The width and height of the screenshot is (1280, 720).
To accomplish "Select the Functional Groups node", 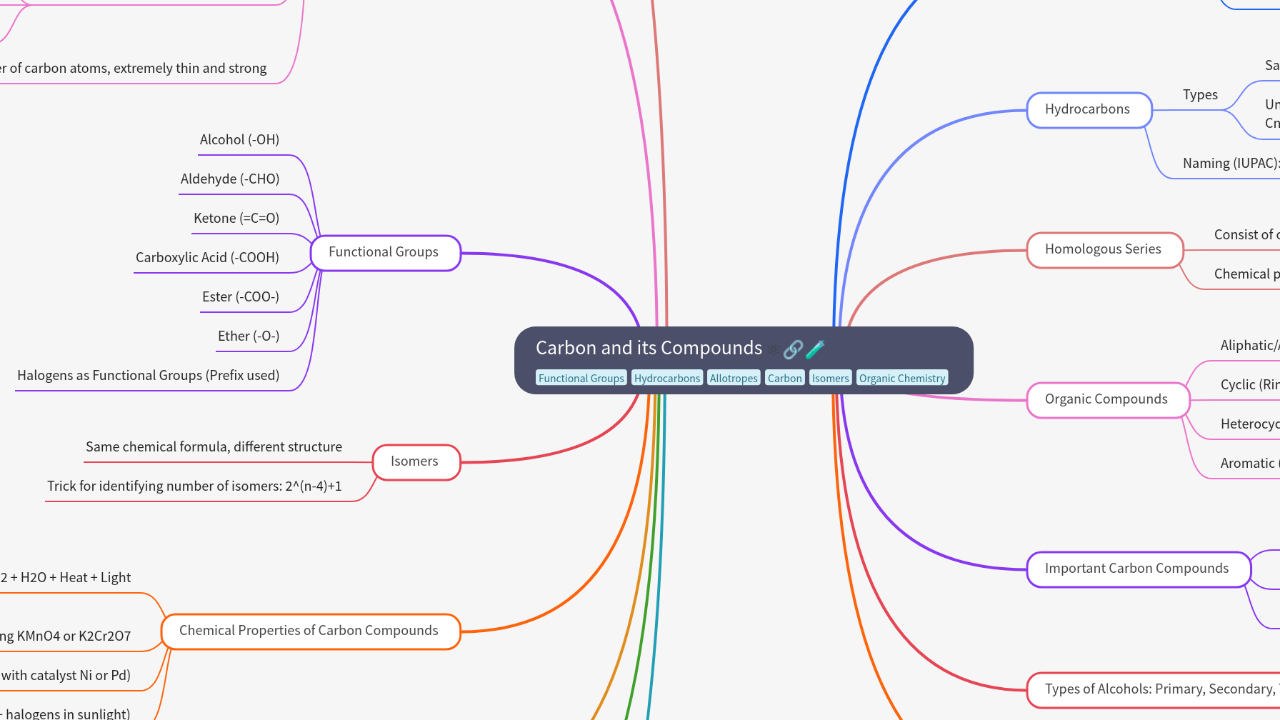I will (384, 252).
